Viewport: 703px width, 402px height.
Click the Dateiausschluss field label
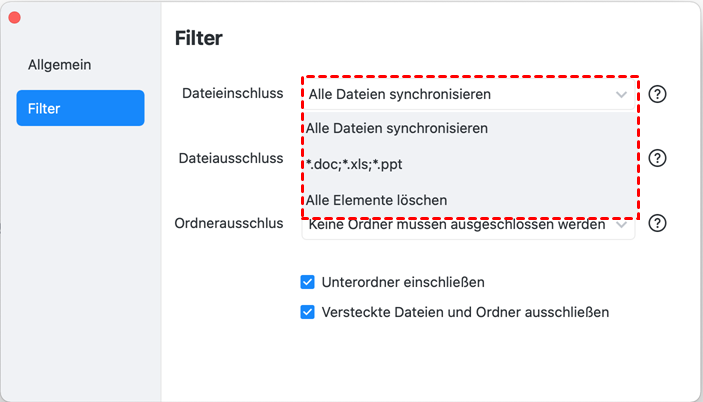coord(230,158)
